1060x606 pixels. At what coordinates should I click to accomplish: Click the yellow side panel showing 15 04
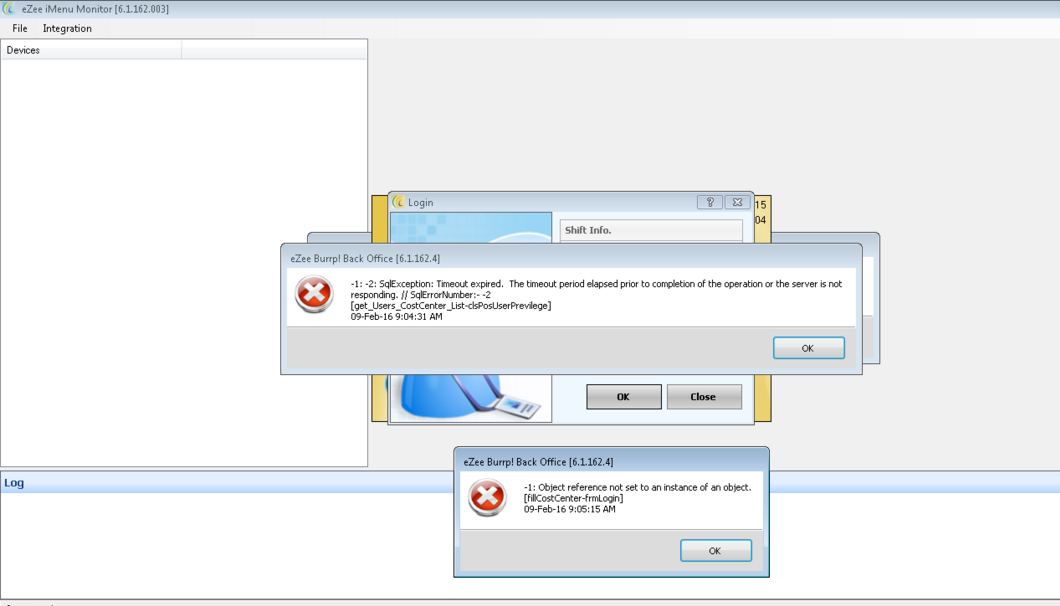pyautogui.click(x=762, y=212)
